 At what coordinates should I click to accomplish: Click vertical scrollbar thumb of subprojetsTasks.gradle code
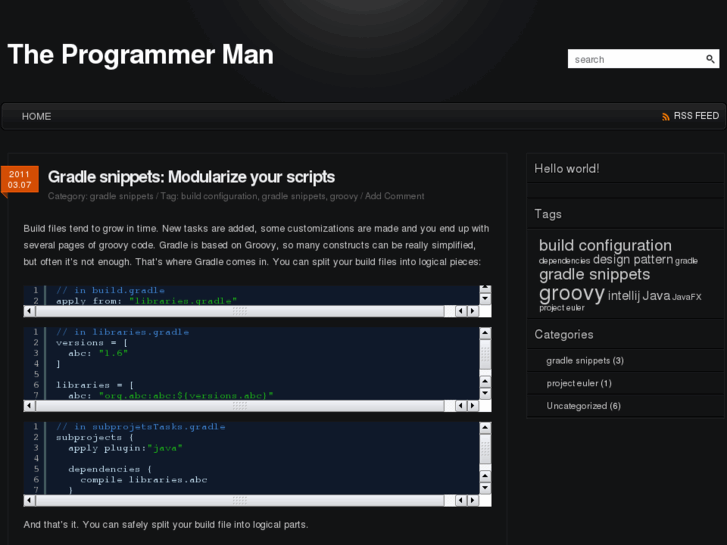click(485, 449)
